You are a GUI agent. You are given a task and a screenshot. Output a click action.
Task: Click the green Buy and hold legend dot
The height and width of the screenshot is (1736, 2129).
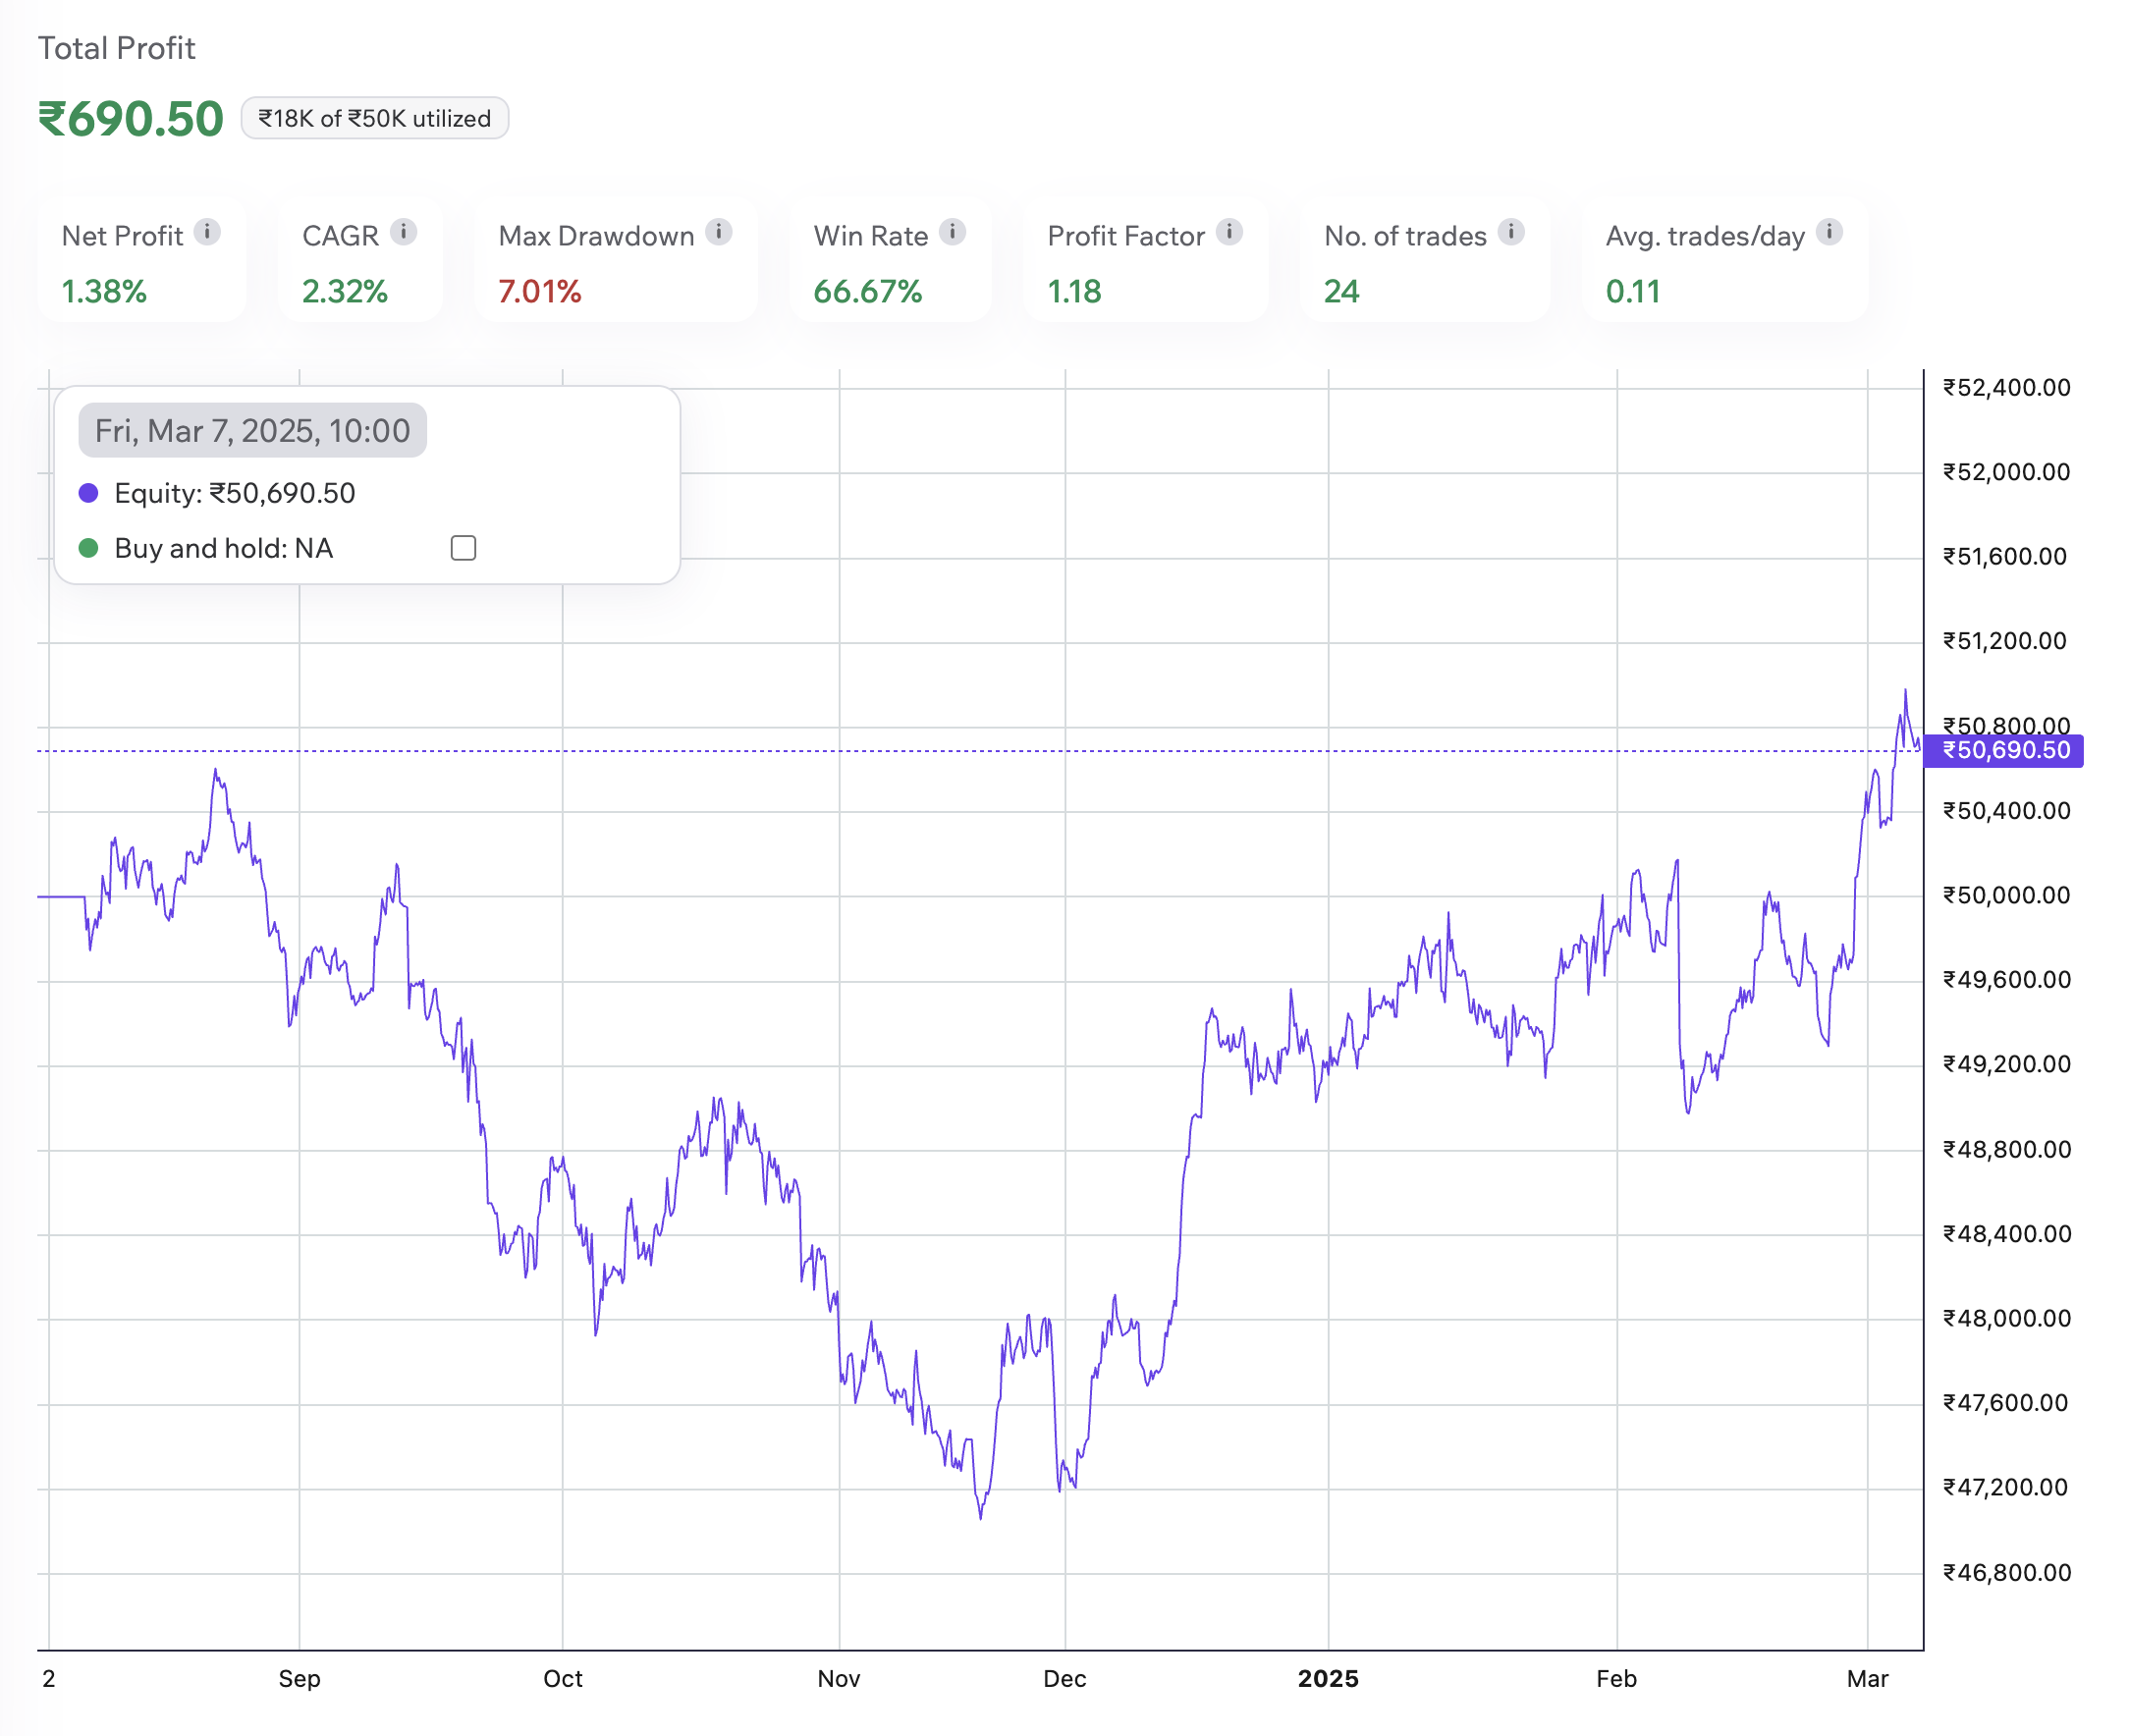pyautogui.click(x=89, y=547)
